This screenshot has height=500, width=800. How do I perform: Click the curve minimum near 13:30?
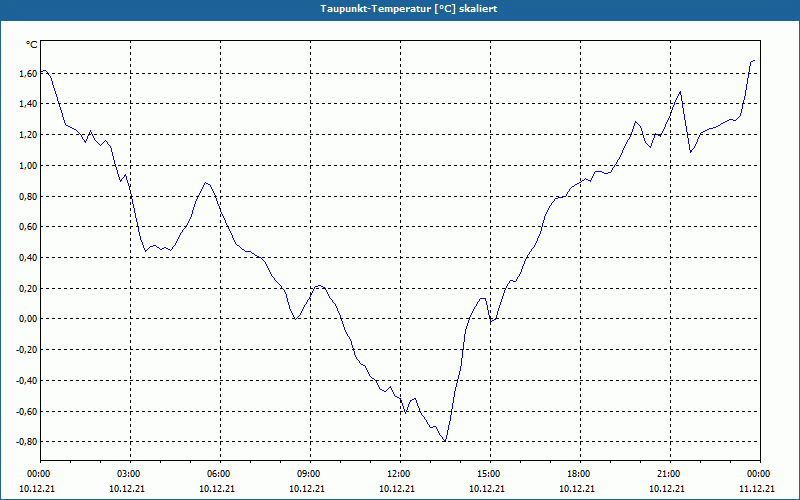445,441
